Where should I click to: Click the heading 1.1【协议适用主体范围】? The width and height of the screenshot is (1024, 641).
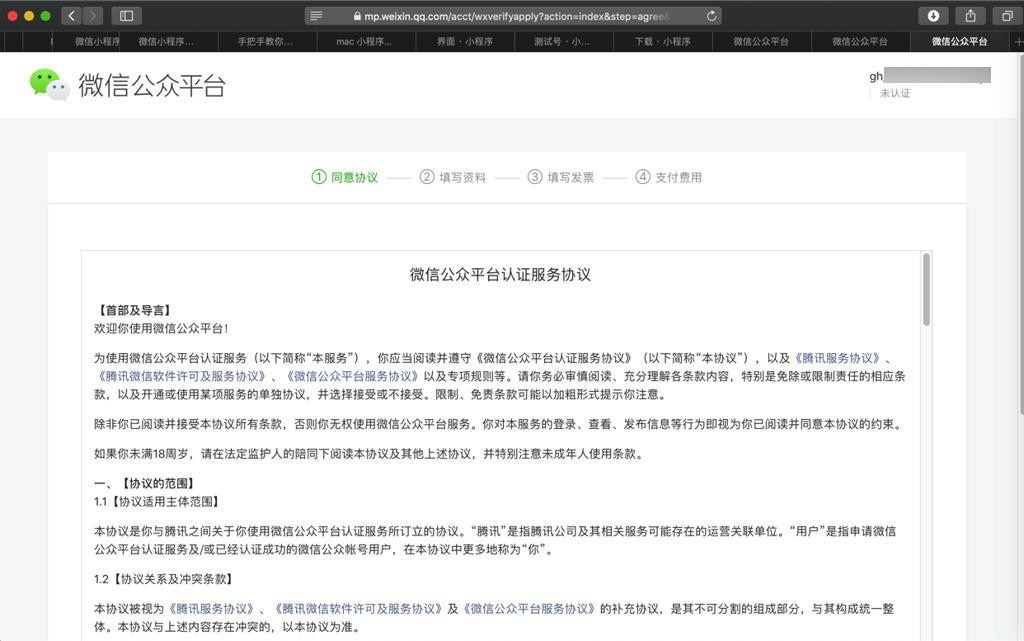click(x=158, y=501)
